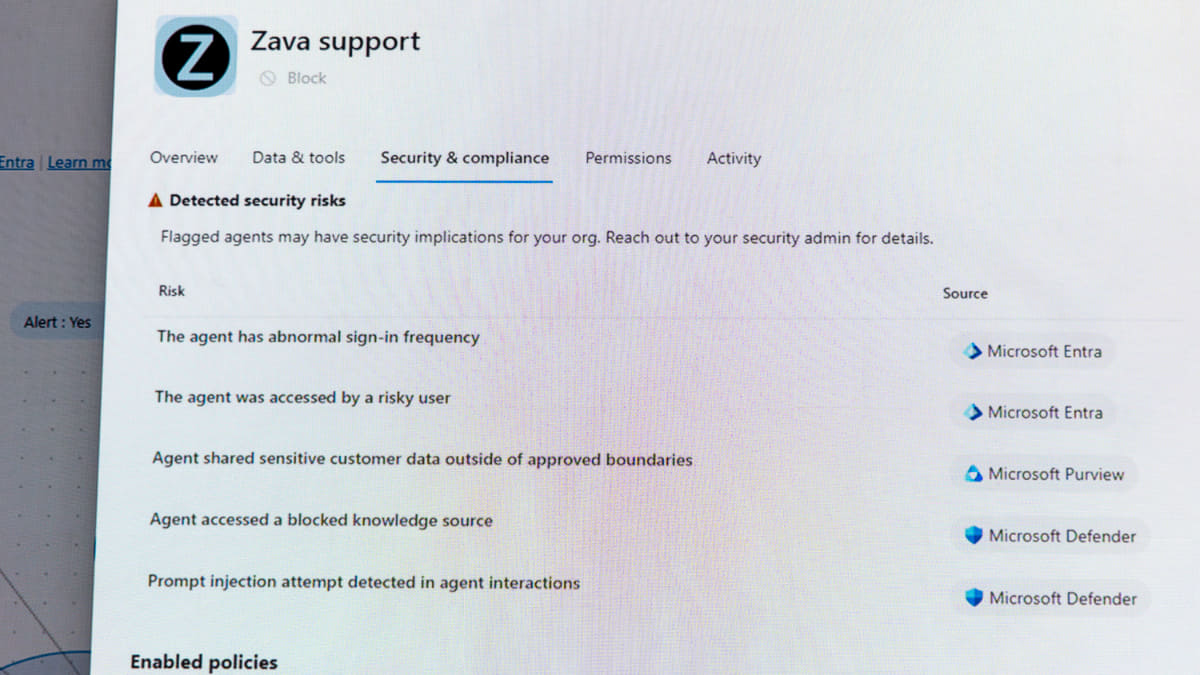The image size is (1200, 675).
Task: Follow the Entra link on the left
Action: tap(17, 162)
